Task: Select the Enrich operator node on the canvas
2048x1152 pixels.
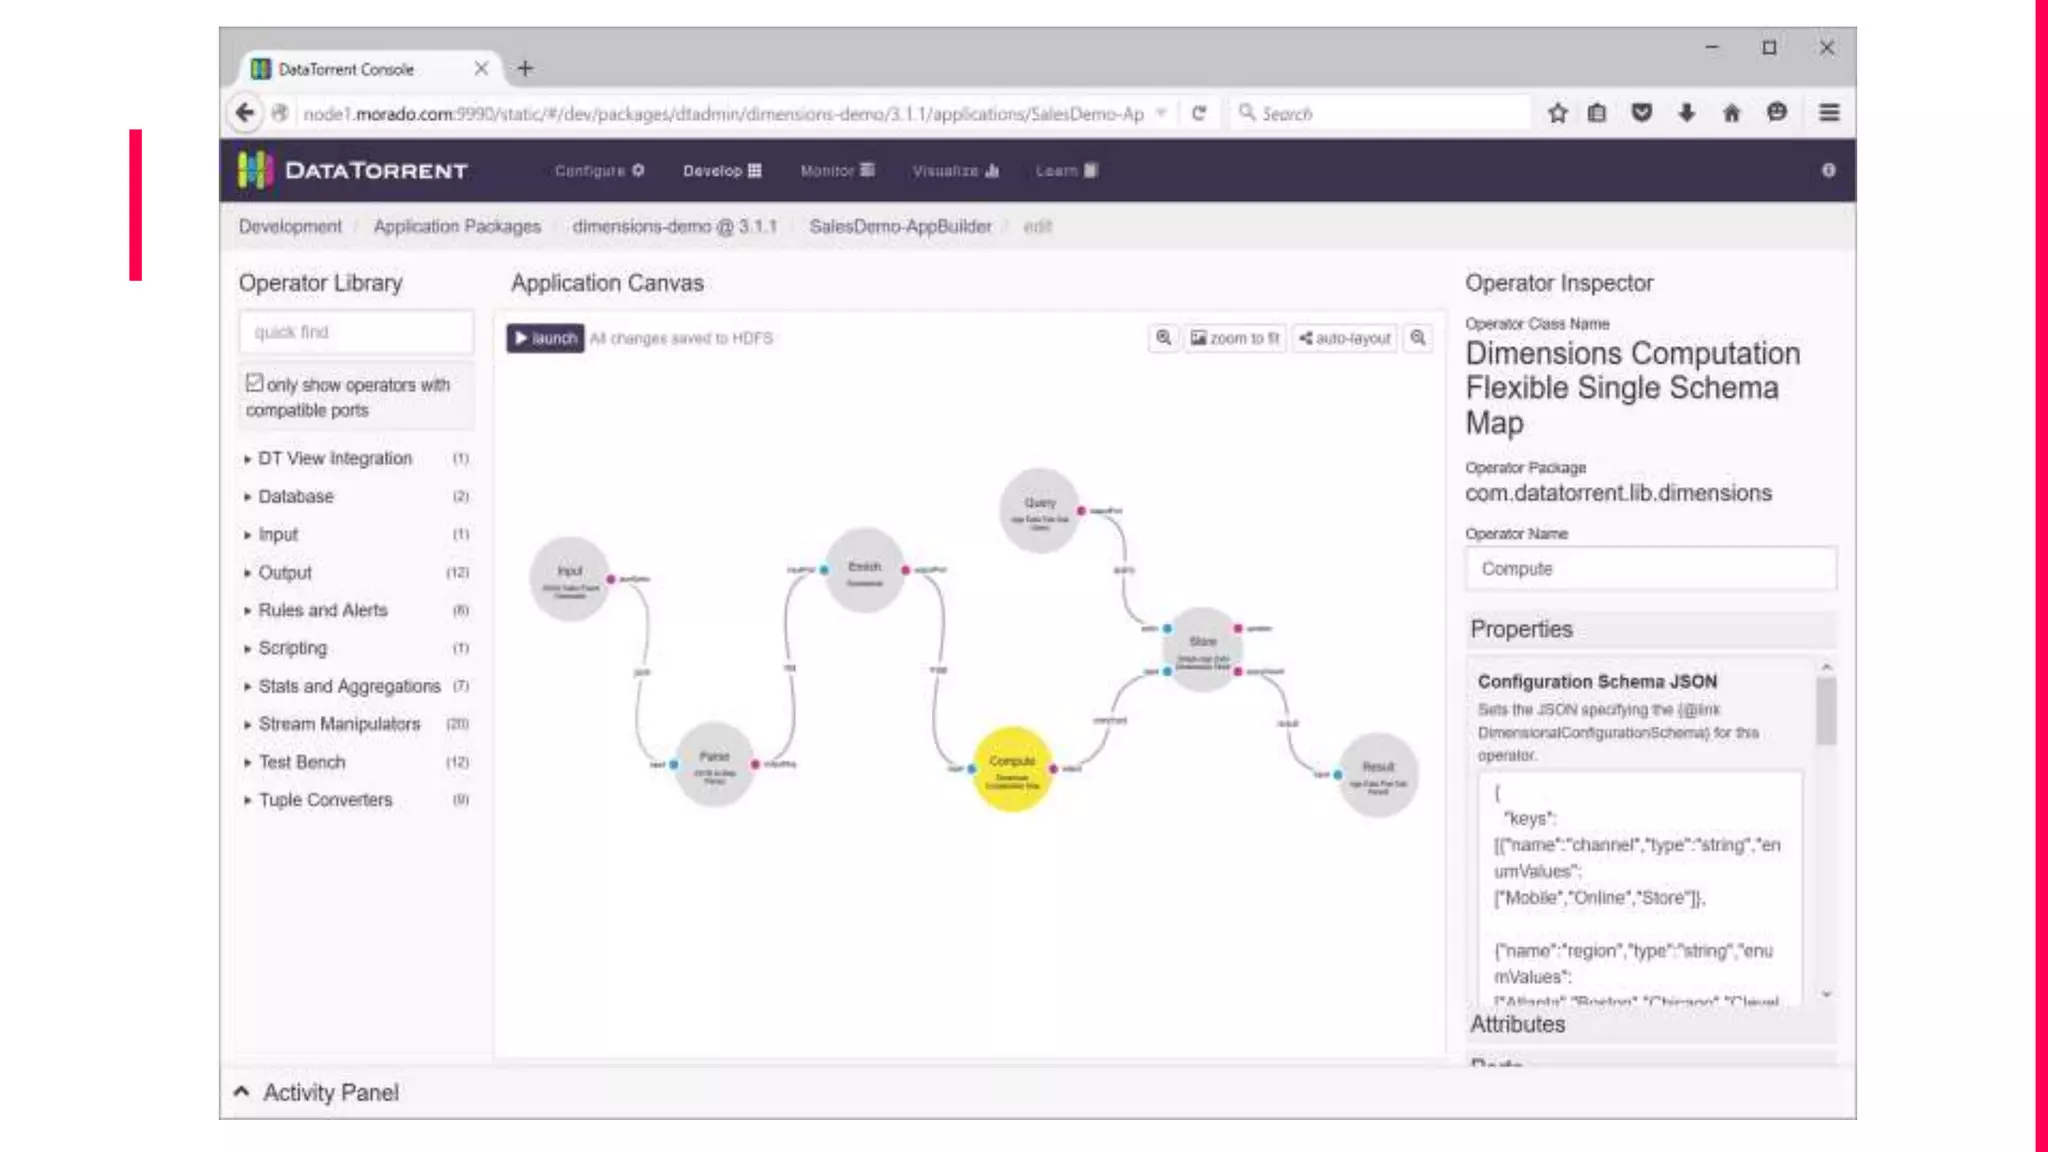Action: coord(864,570)
